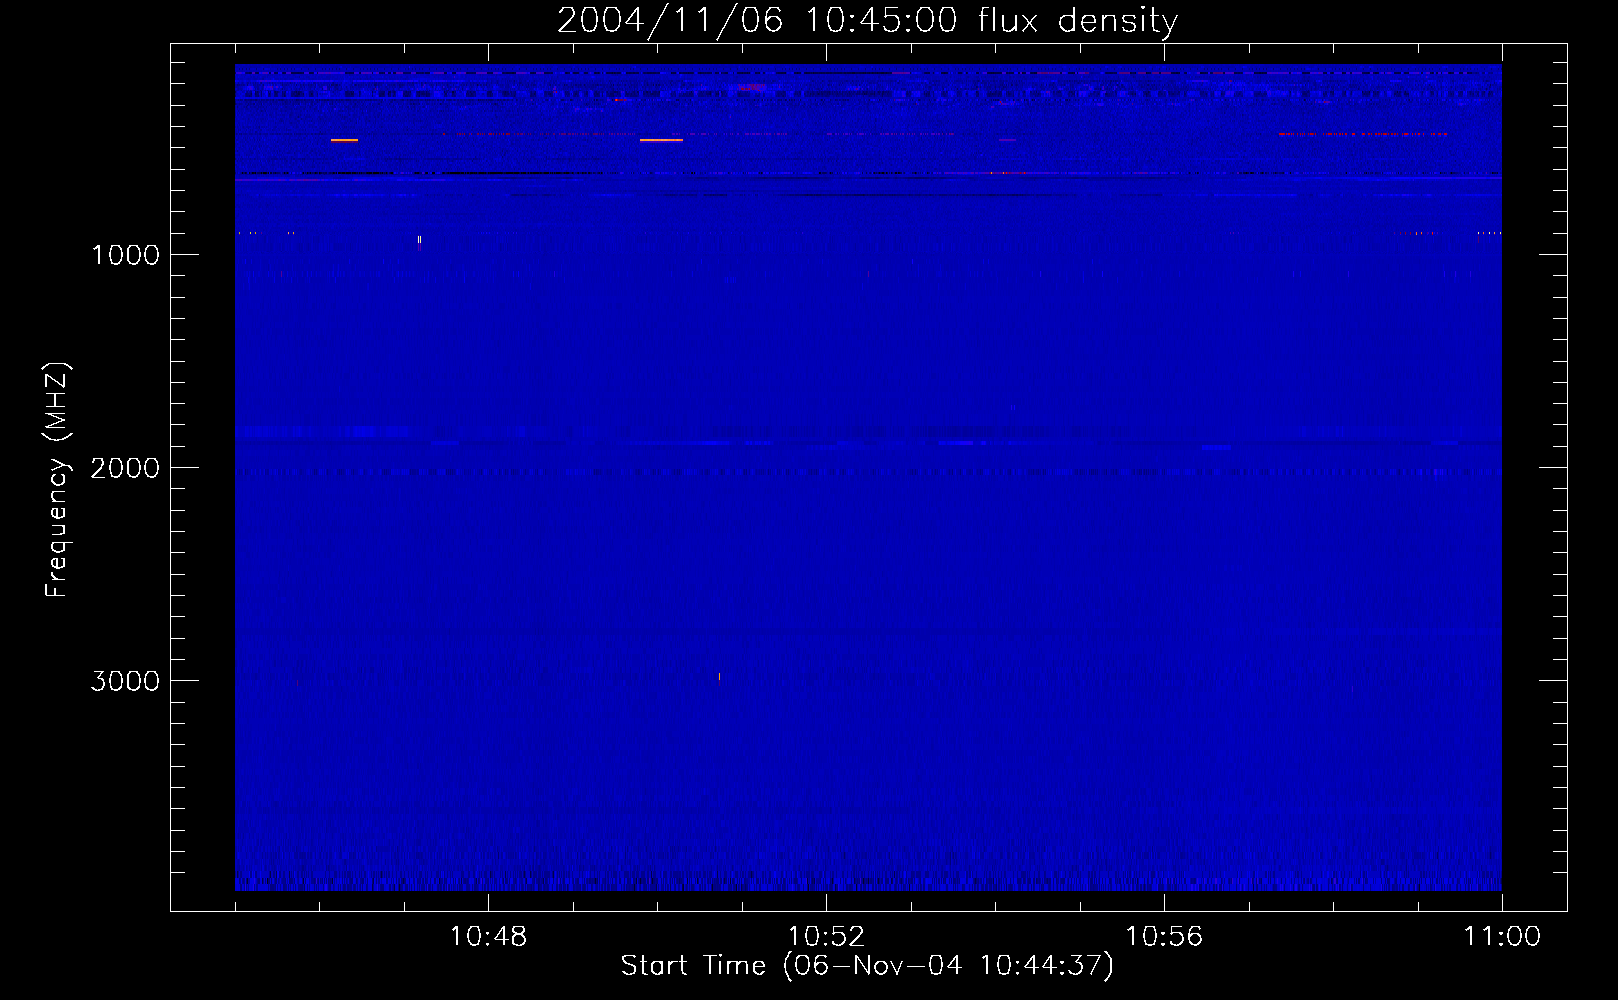Click the plot title '2004/11/06 10:45:00 flux density'
The width and height of the screenshot is (1618, 1000).
(x=867, y=20)
